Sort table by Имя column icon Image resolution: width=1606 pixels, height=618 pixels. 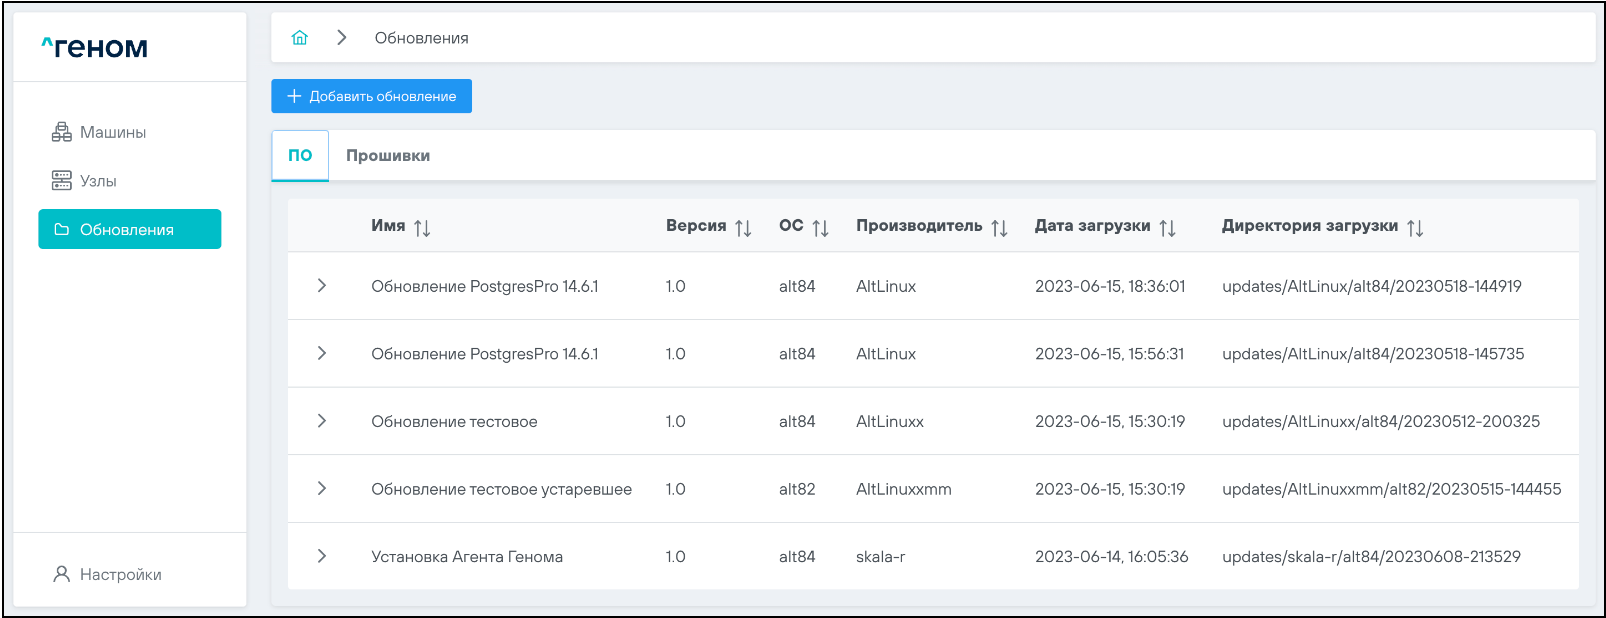(x=422, y=228)
